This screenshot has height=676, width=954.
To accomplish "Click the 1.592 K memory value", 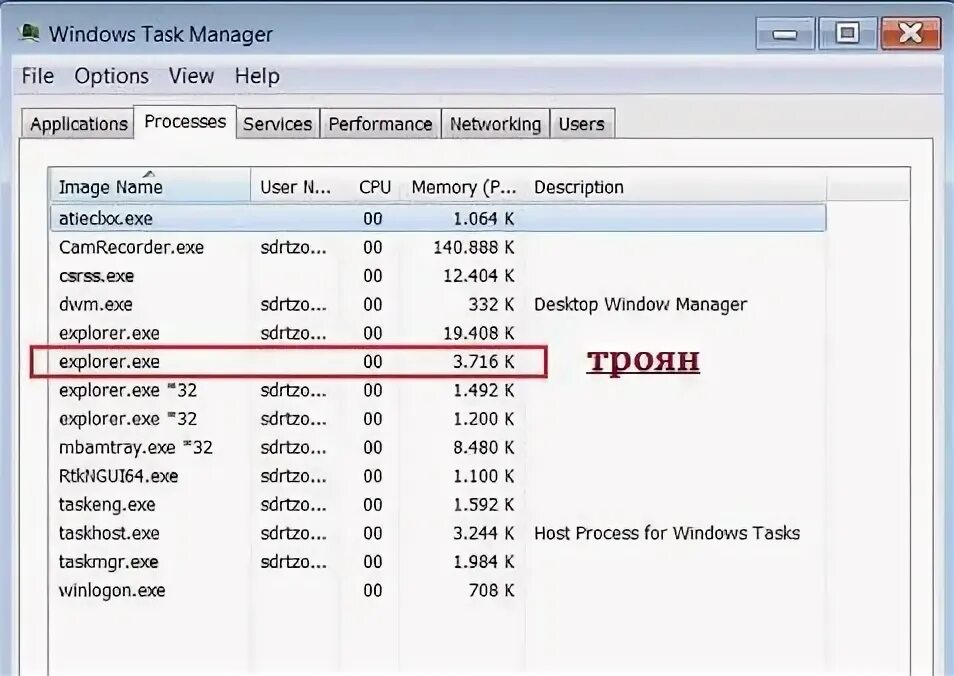I will point(483,505).
